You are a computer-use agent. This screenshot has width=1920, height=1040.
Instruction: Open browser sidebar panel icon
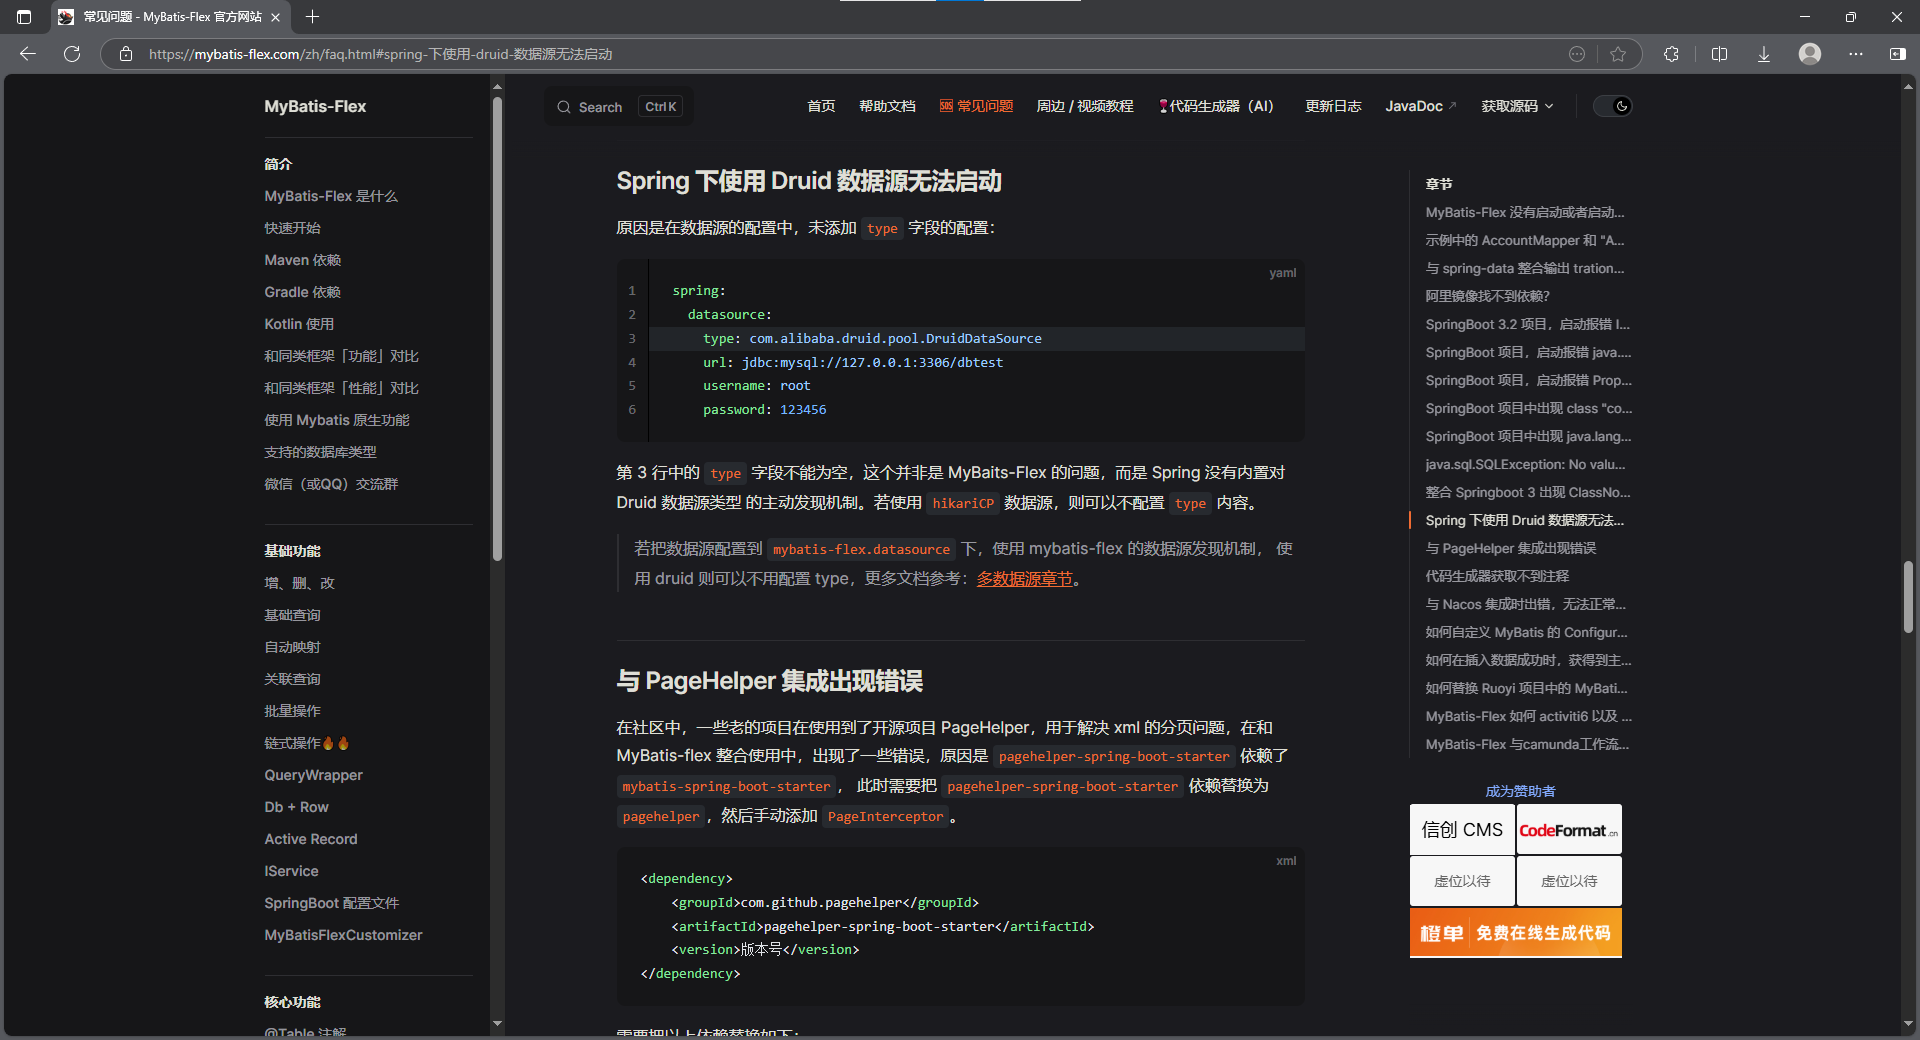coord(1897,54)
